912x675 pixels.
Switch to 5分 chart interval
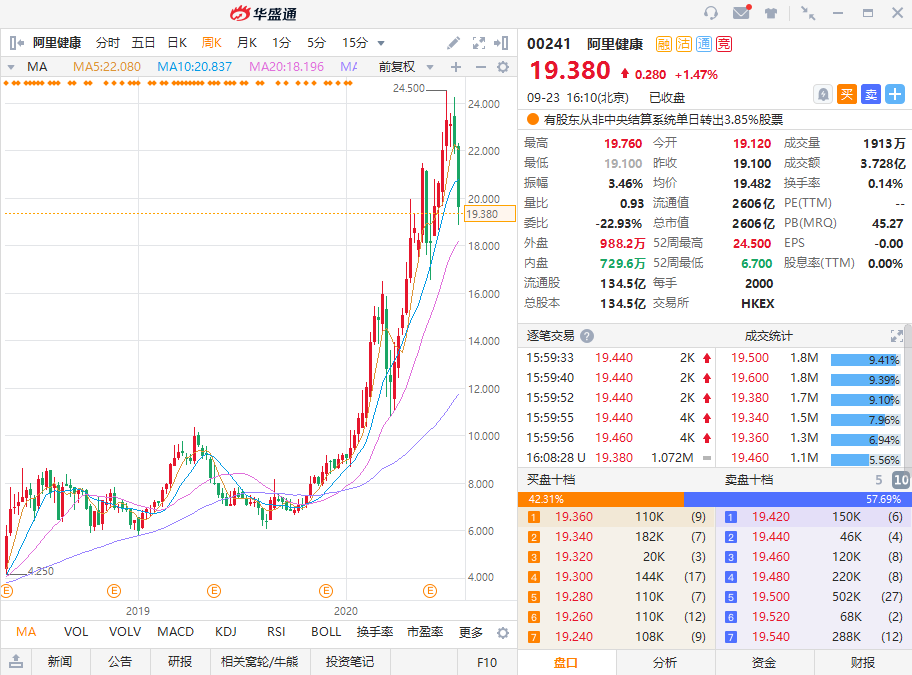pos(316,42)
